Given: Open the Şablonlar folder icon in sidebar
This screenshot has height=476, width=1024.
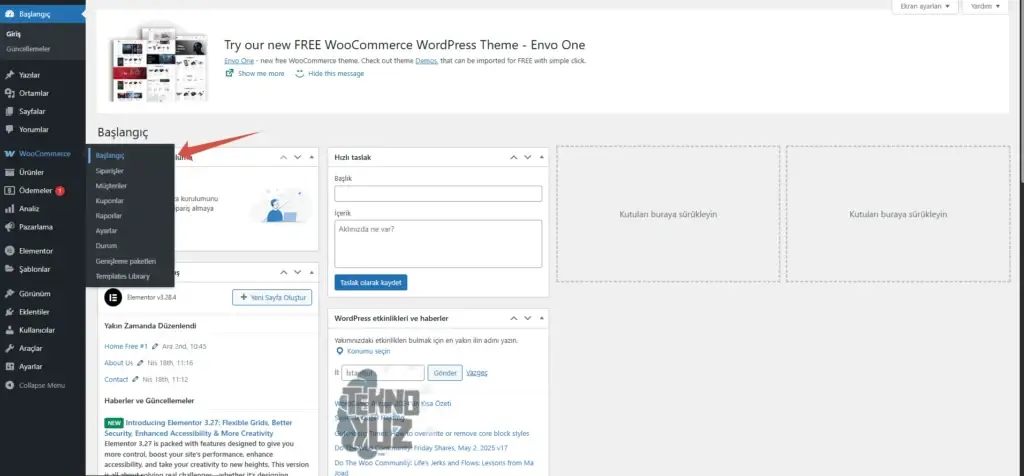Looking at the screenshot, I should point(9,269).
